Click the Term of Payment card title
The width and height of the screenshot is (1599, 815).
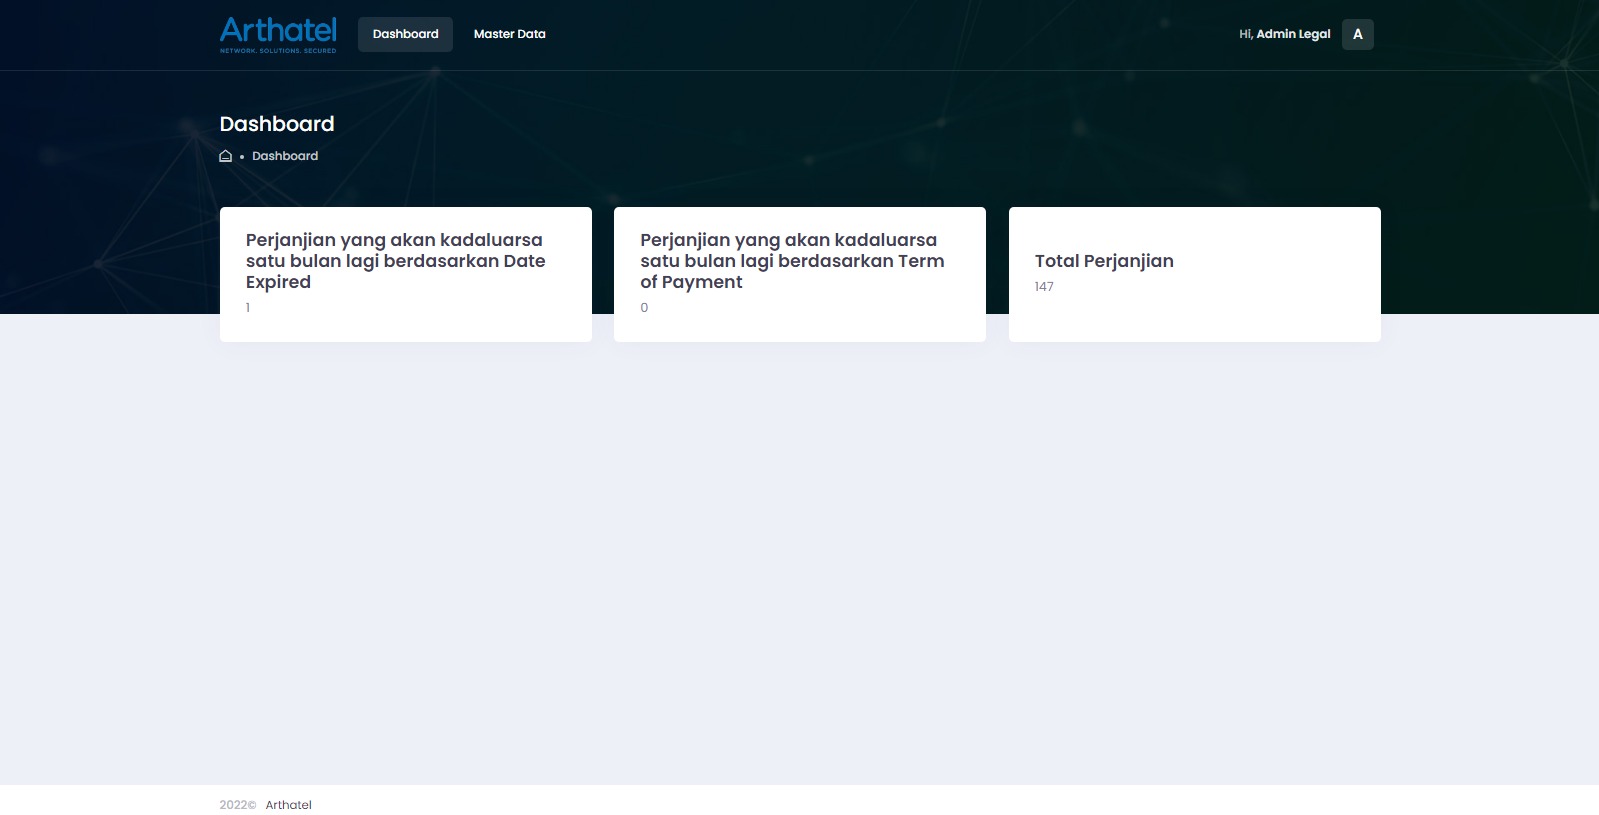(x=791, y=261)
